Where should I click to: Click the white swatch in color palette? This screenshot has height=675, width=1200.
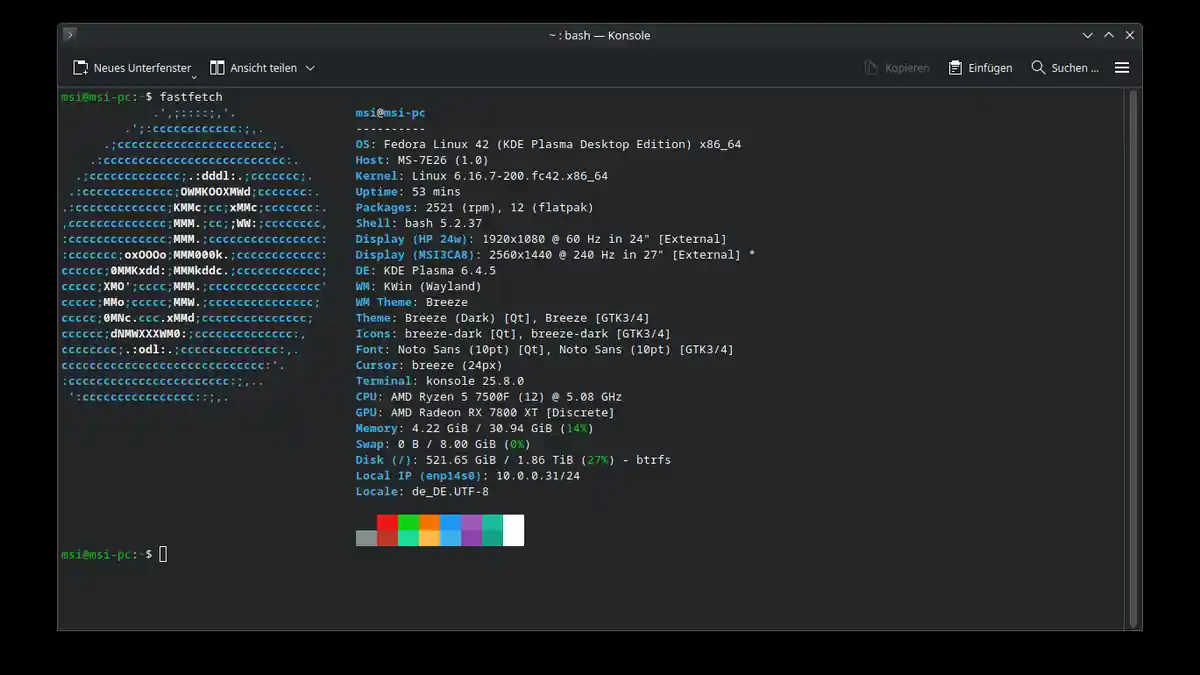(x=513, y=530)
